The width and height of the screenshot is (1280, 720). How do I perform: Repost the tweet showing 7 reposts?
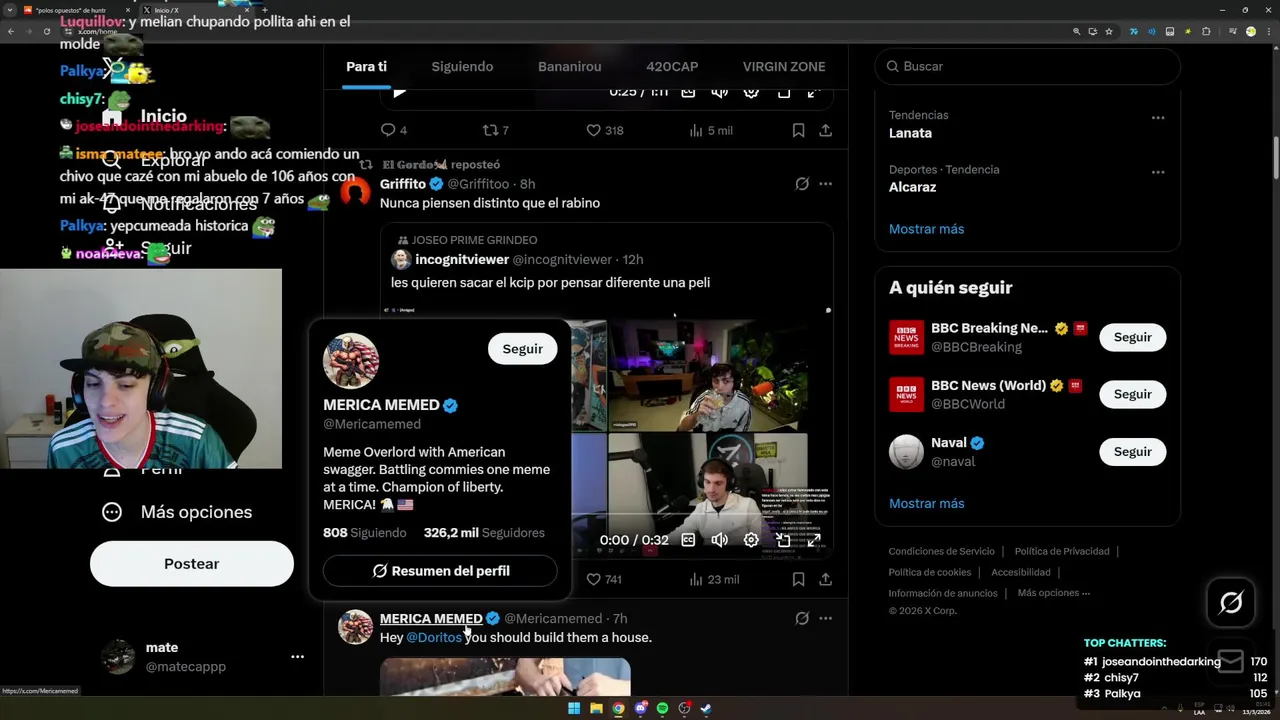click(x=496, y=130)
